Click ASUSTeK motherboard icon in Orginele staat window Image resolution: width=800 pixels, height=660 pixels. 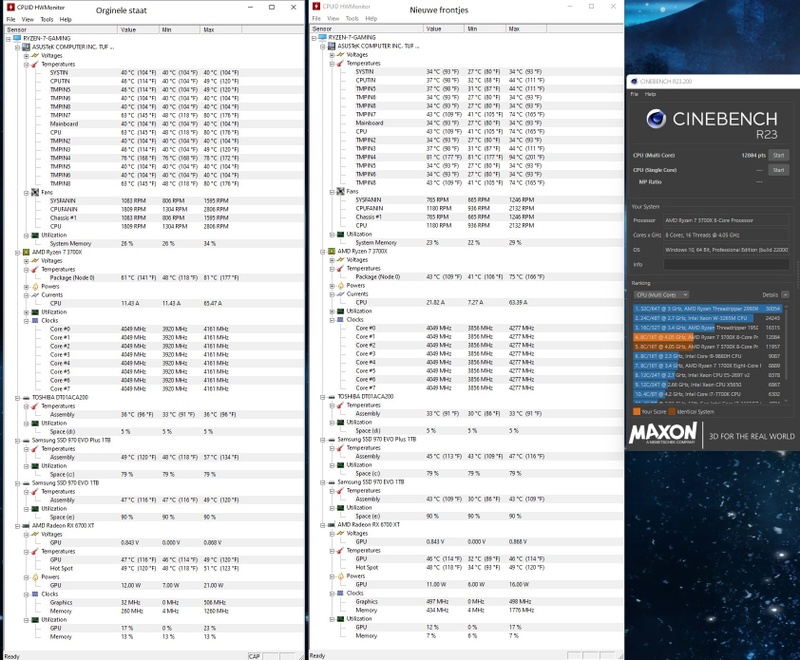[x=26, y=47]
